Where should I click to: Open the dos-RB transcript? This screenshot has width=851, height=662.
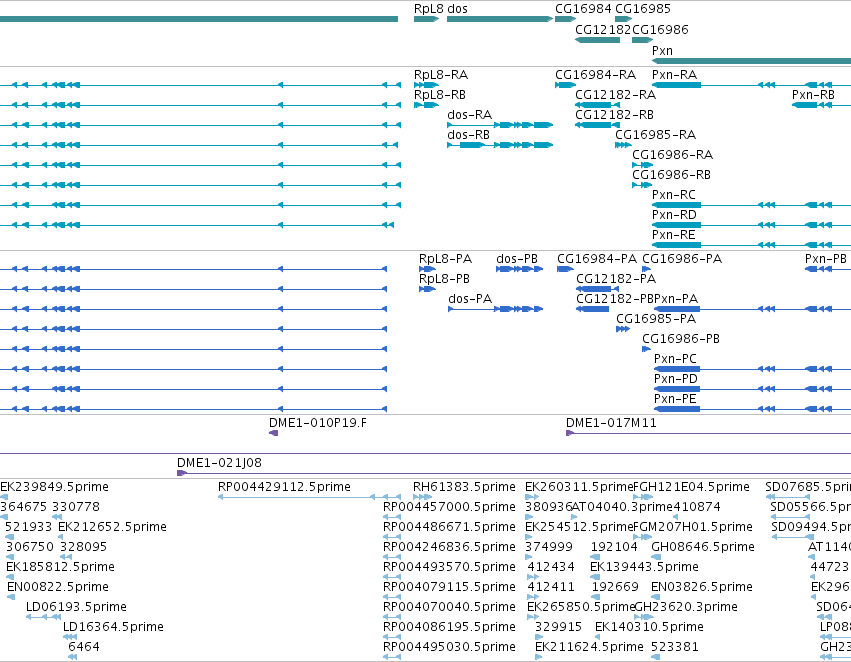click(x=468, y=135)
